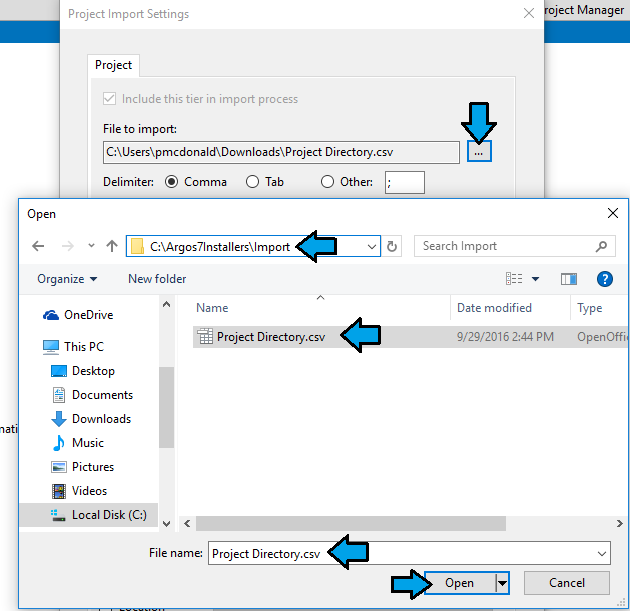Sort files by Type column

click(x=589, y=308)
